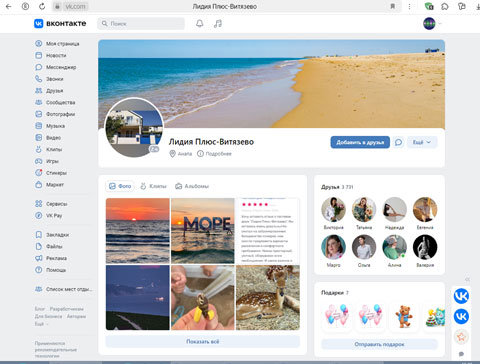Click the Закладки bookmark icon
This screenshot has height=364, width=480.
[x=39, y=235]
